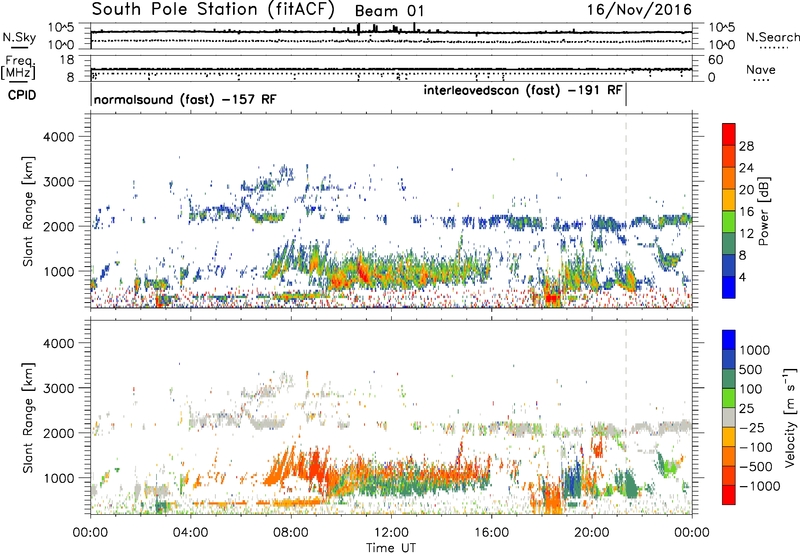800x554 pixels.
Task: Click the '28' label on Power color bar
Action: [746, 146]
